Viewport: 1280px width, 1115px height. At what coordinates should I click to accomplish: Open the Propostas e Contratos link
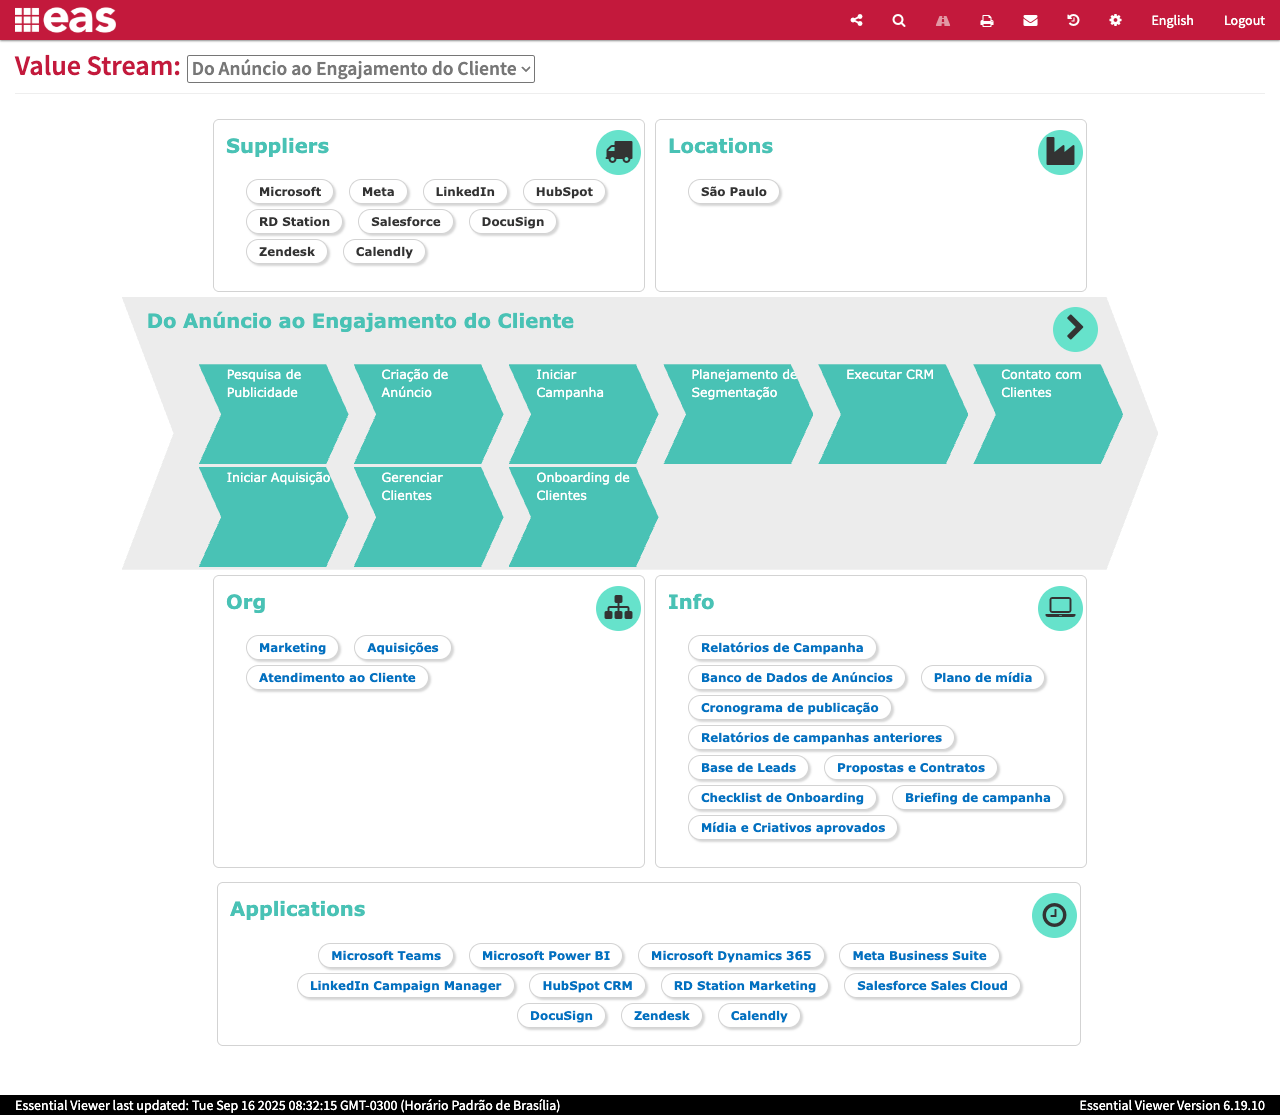coord(911,768)
